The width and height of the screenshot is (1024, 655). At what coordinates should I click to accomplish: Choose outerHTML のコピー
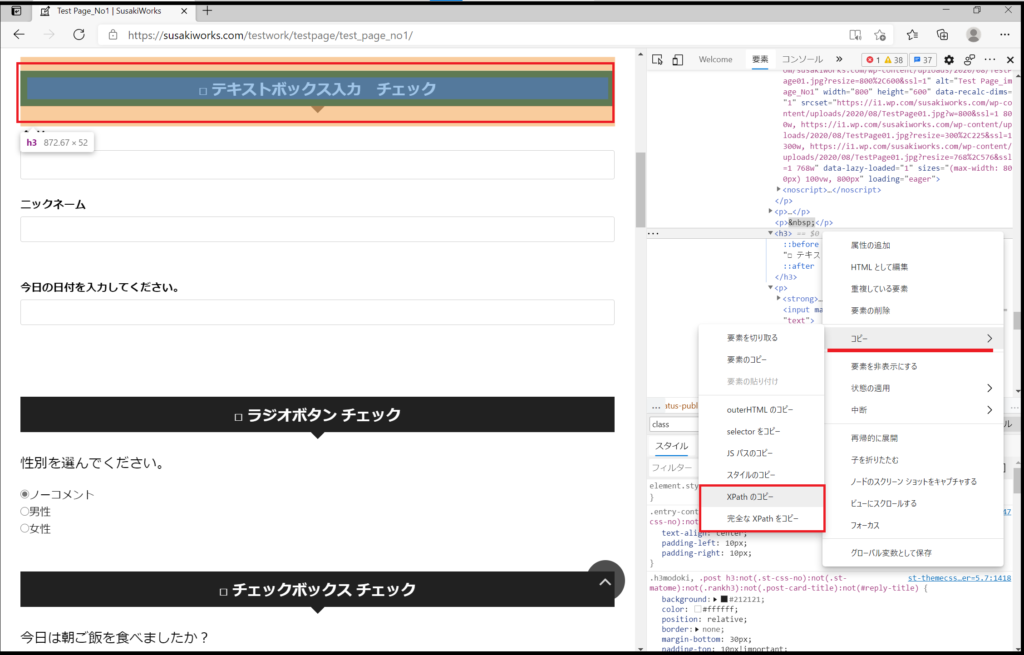point(761,409)
